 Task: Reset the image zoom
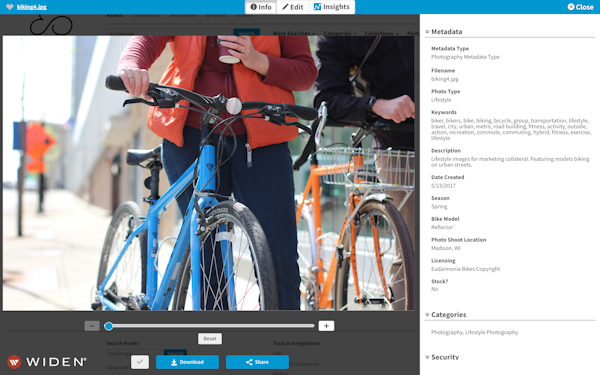(210, 339)
